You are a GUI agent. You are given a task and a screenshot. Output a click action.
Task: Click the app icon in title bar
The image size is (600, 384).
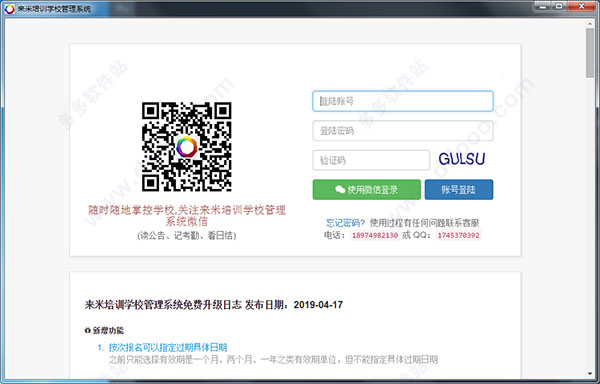(10, 8)
